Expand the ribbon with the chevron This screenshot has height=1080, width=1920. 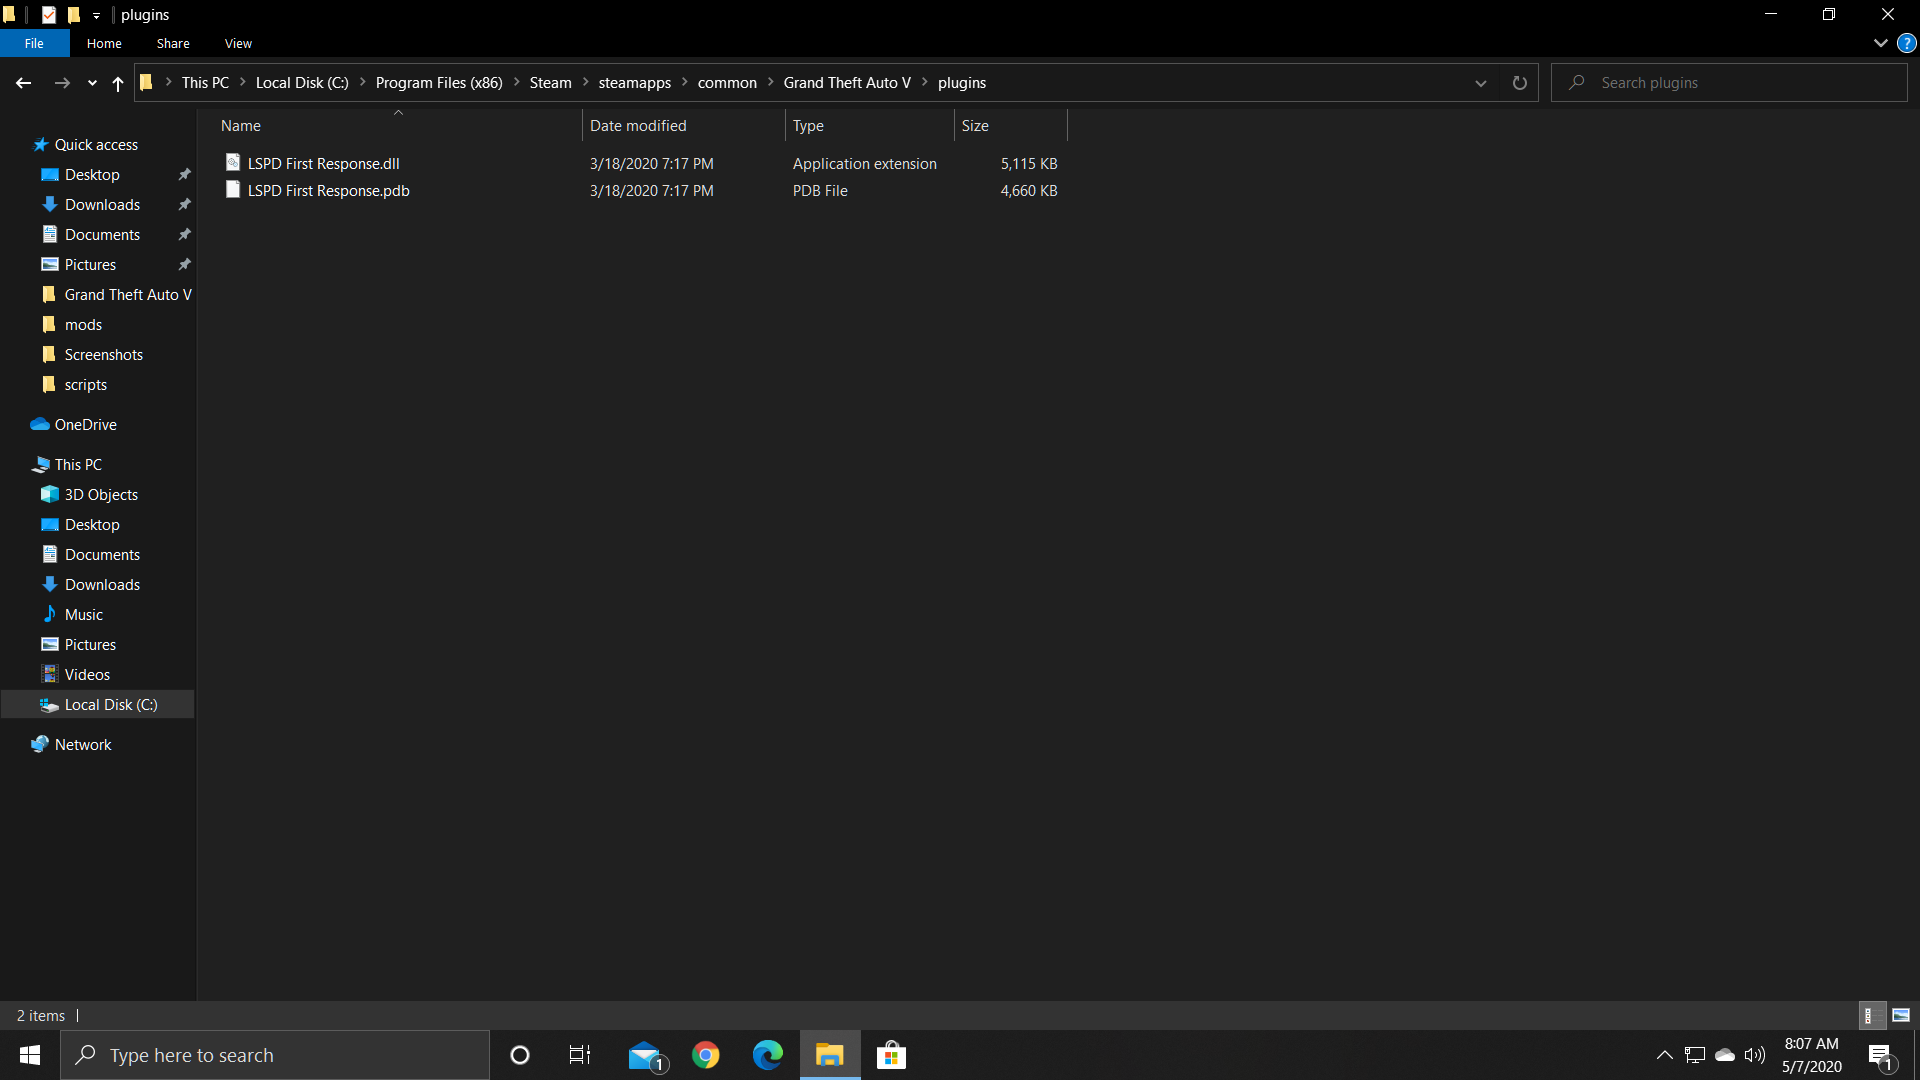coord(1880,43)
